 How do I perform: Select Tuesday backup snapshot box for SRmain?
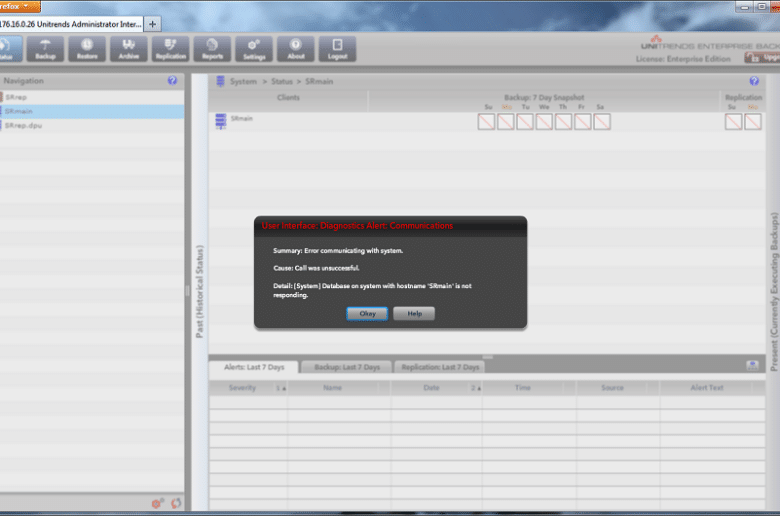pyautogui.click(x=525, y=122)
